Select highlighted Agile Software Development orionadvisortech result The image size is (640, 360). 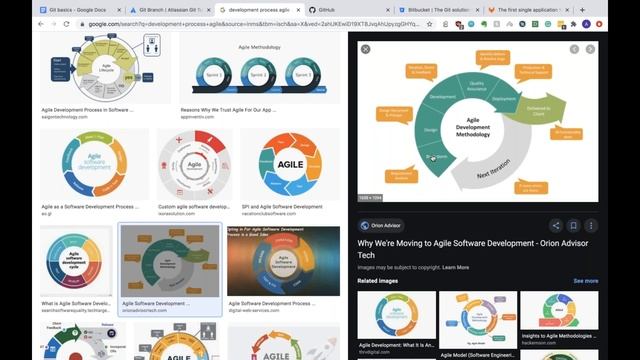click(170, 269)
